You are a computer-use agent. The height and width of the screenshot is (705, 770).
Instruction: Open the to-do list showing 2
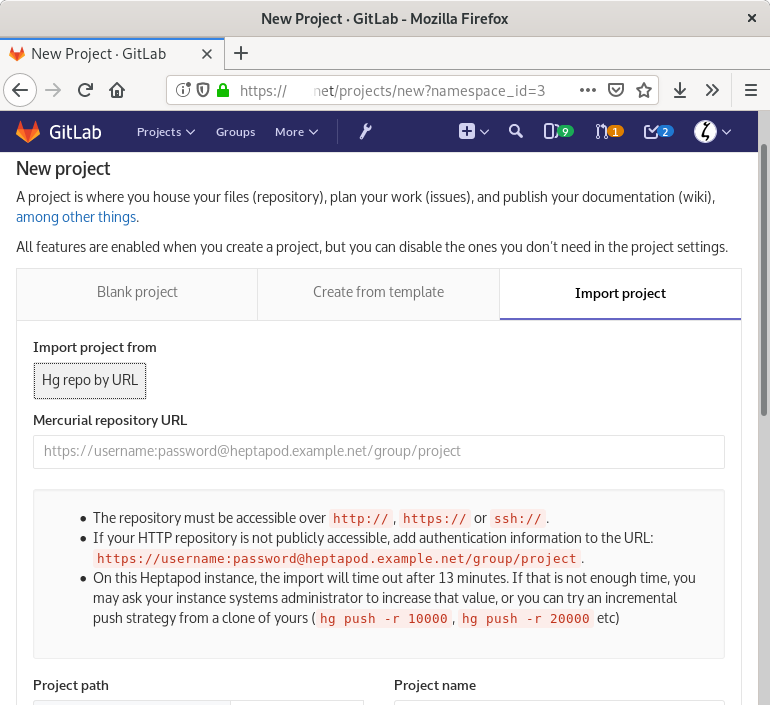[659, 132]
